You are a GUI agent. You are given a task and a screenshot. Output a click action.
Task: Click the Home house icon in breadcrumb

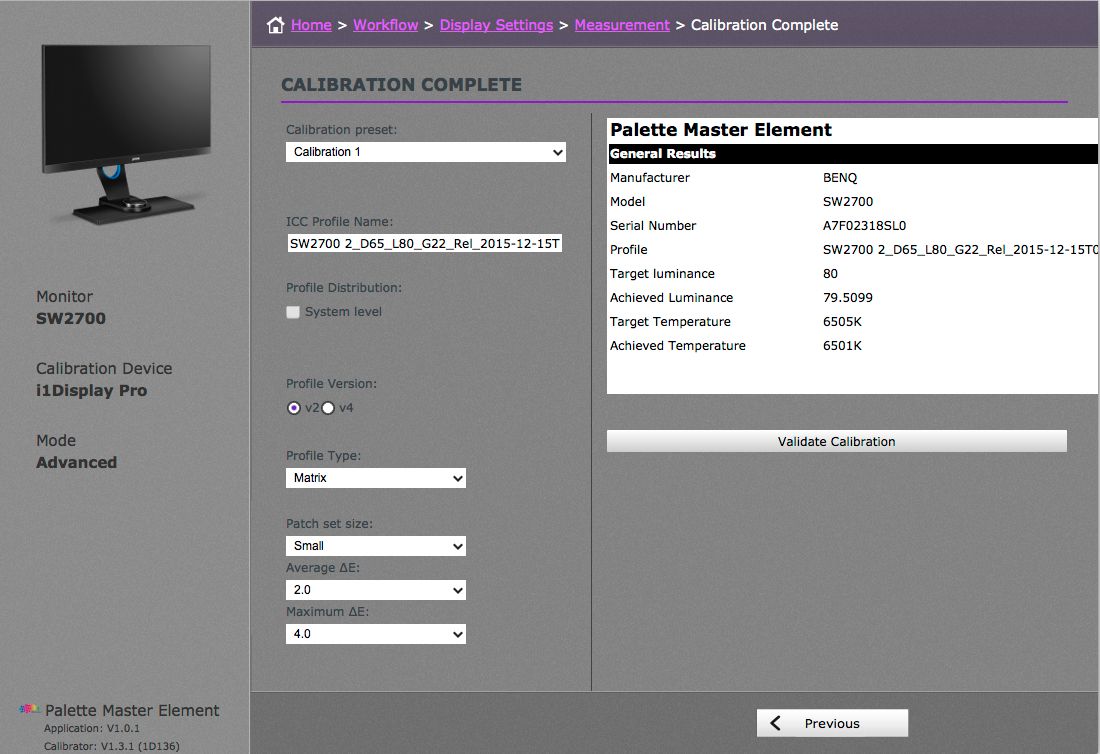pyautogui.click(x=276, y=25)
